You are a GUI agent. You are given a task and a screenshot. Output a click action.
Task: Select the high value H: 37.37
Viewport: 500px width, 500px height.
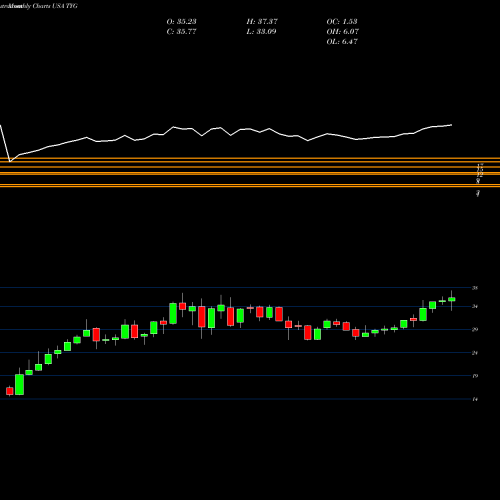[262, 22]
